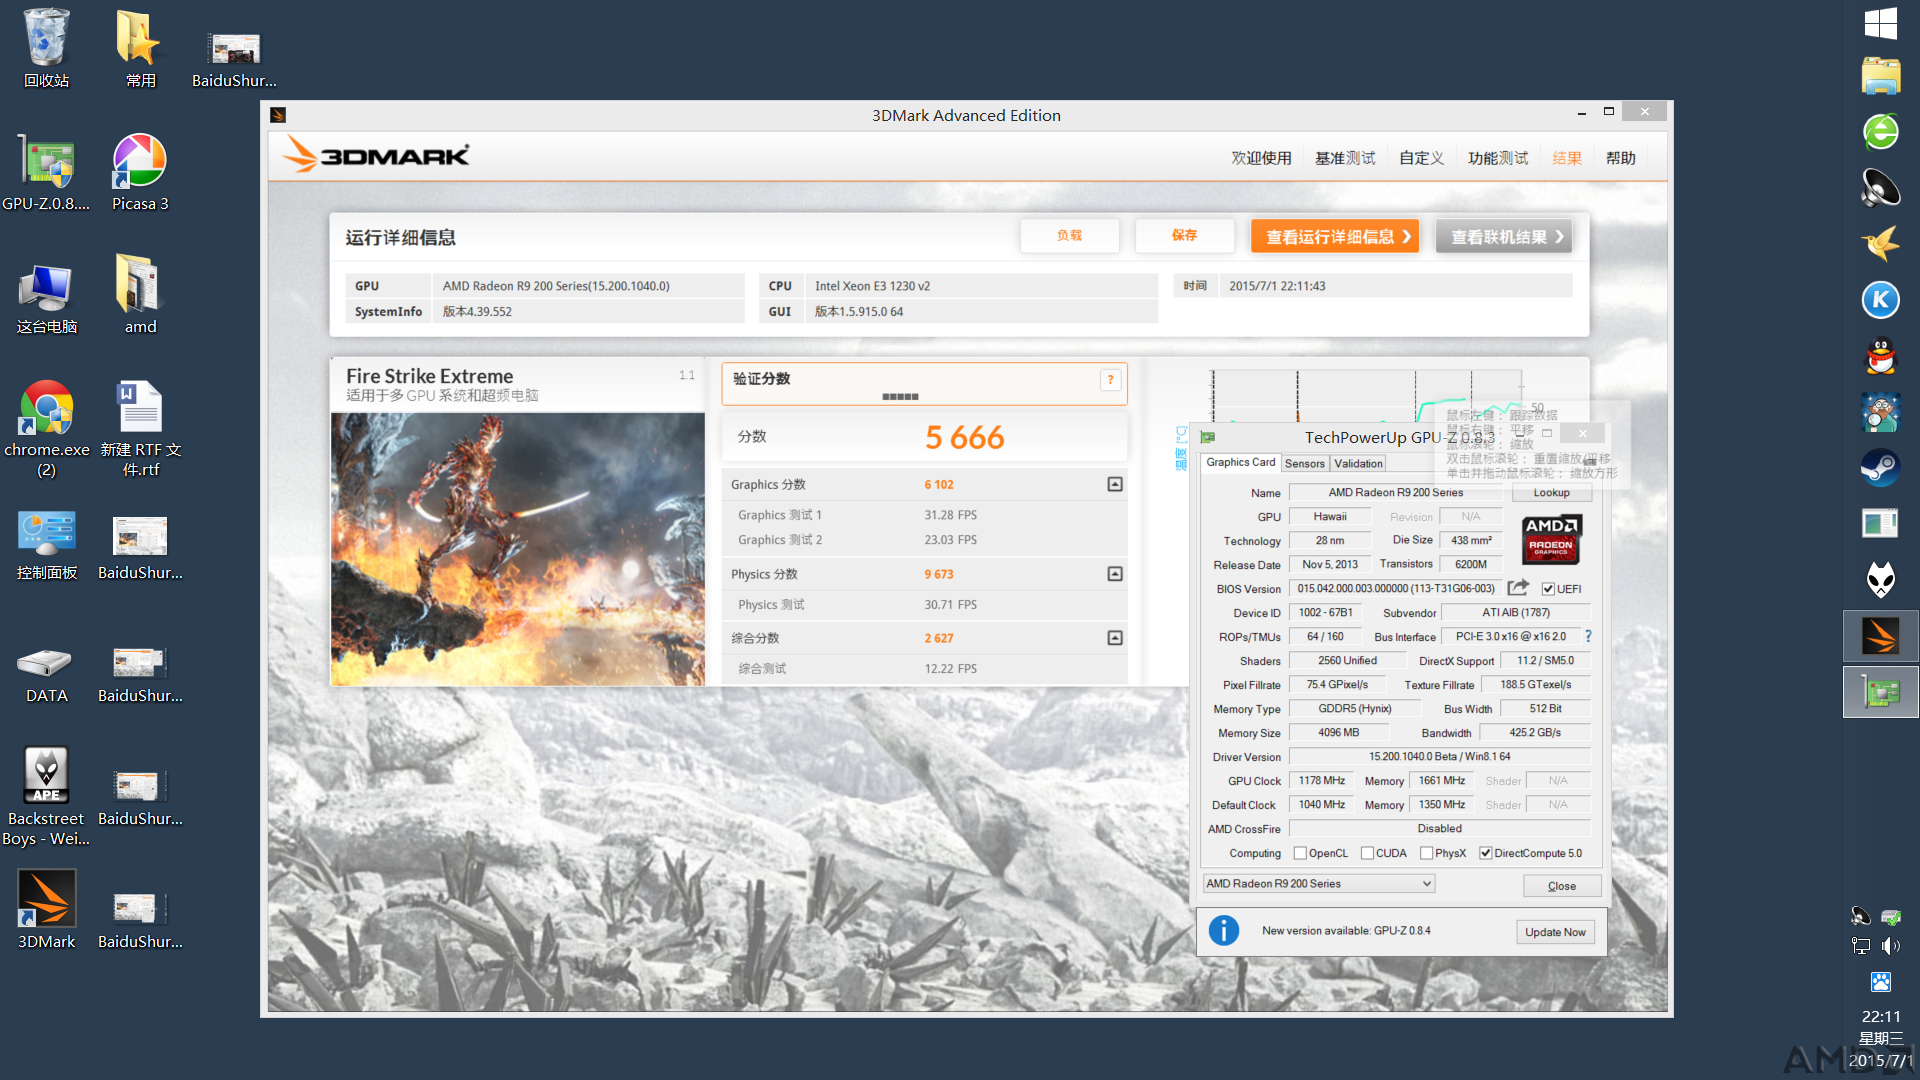This screenshot has height=1080, width=1920.
Task: Select GPU-Z Graphics Card tab
Action: [1240, 462]
